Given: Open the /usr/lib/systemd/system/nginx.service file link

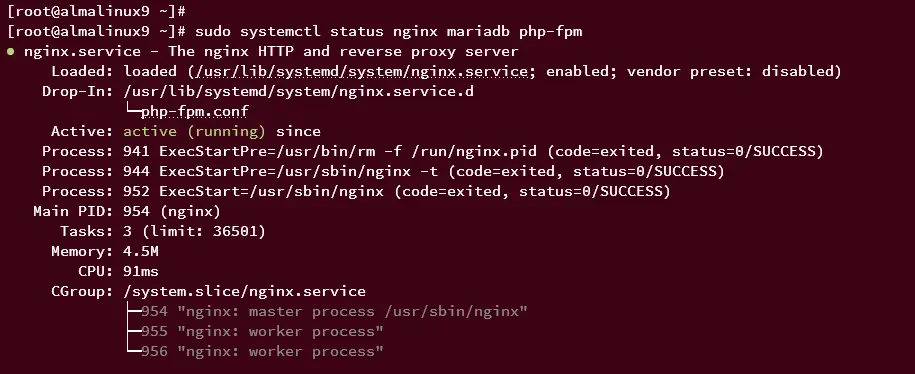Looking at the screenshot, I should [362, 72].
